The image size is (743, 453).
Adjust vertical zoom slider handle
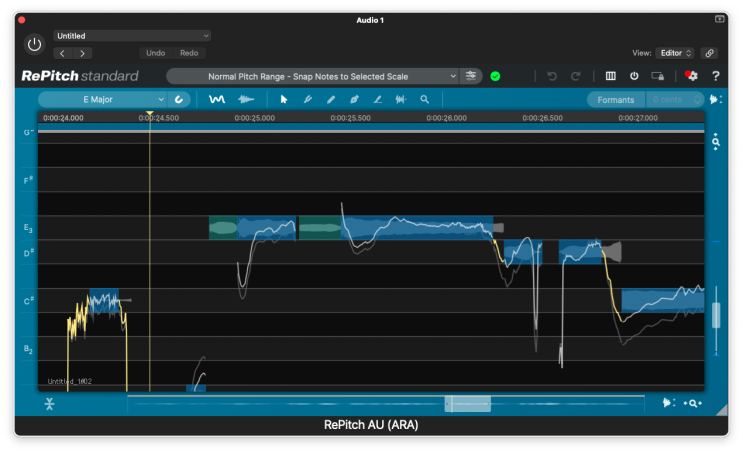point(716,315)
